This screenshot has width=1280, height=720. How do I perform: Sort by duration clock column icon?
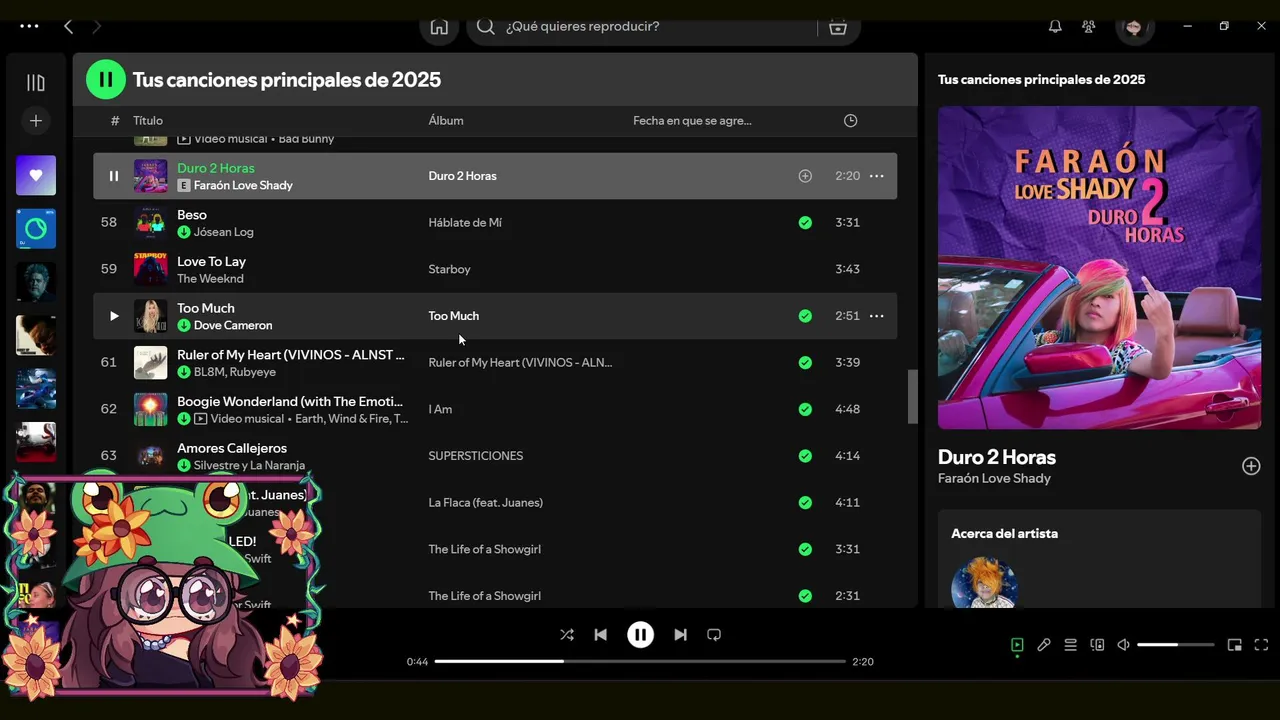point(850,121)
